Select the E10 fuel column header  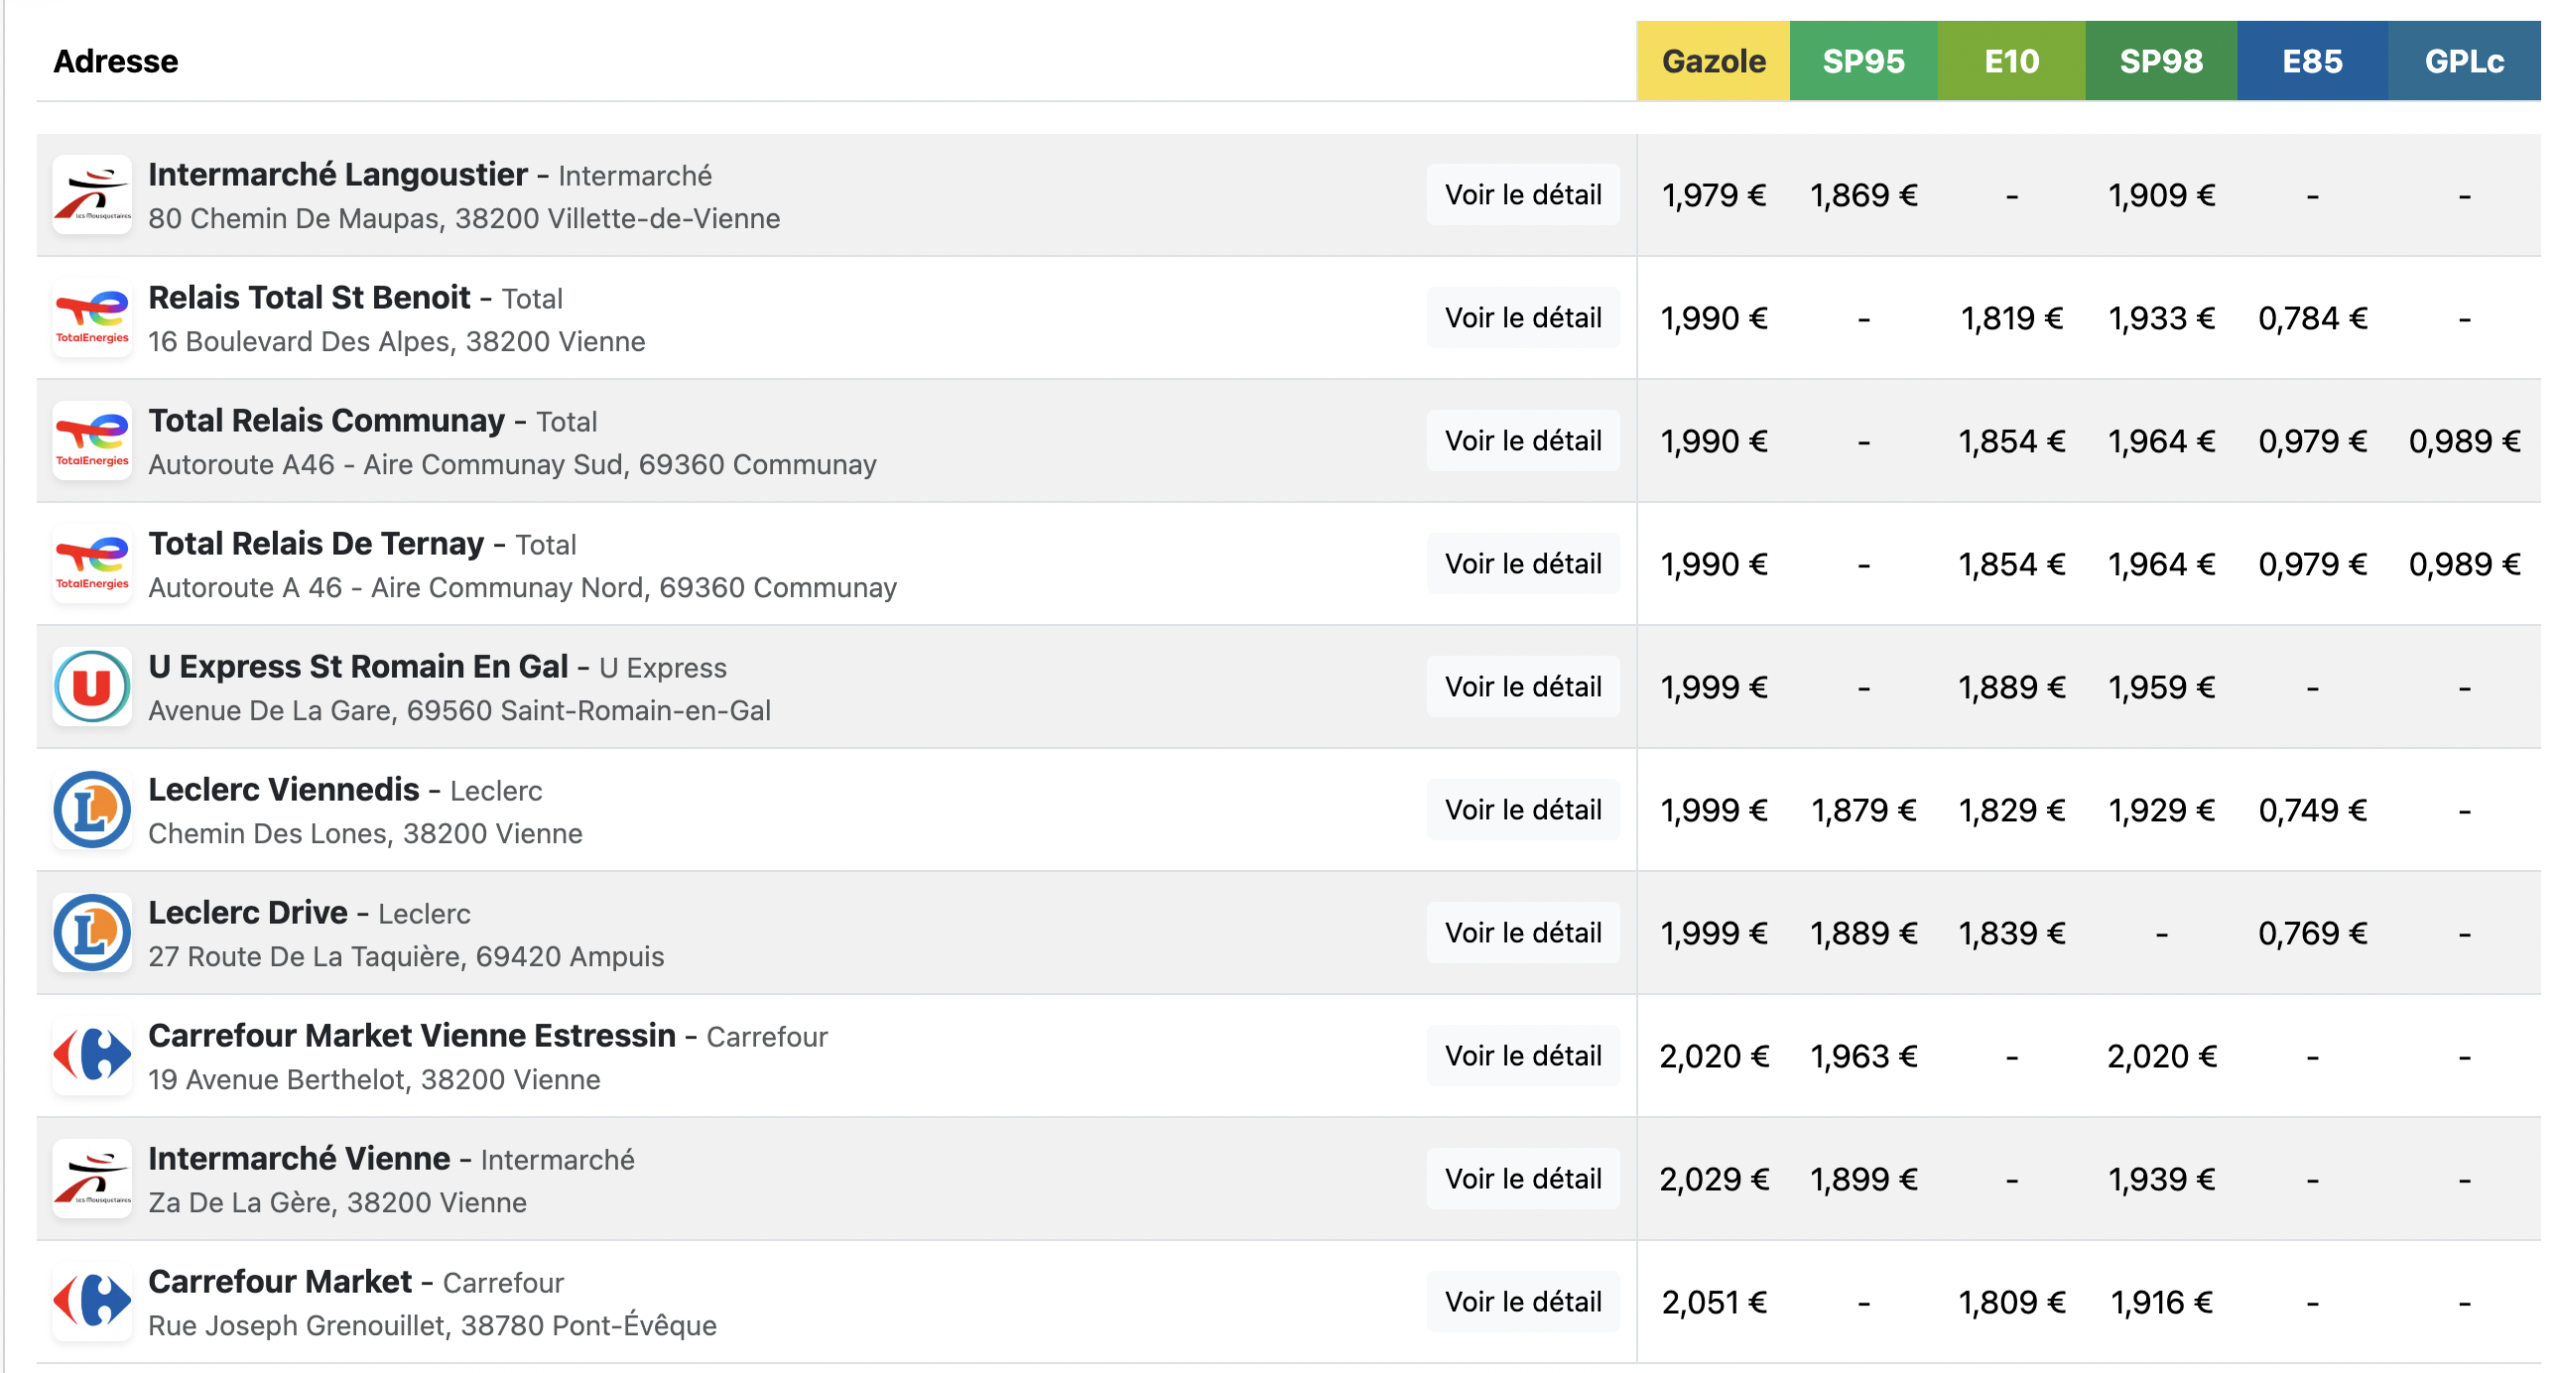click(x=2010, y=61)
